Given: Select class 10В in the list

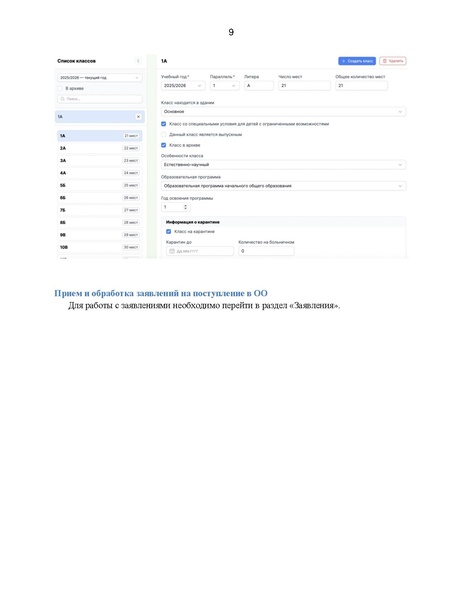Looking at the screenshot, I should (100, 247).
